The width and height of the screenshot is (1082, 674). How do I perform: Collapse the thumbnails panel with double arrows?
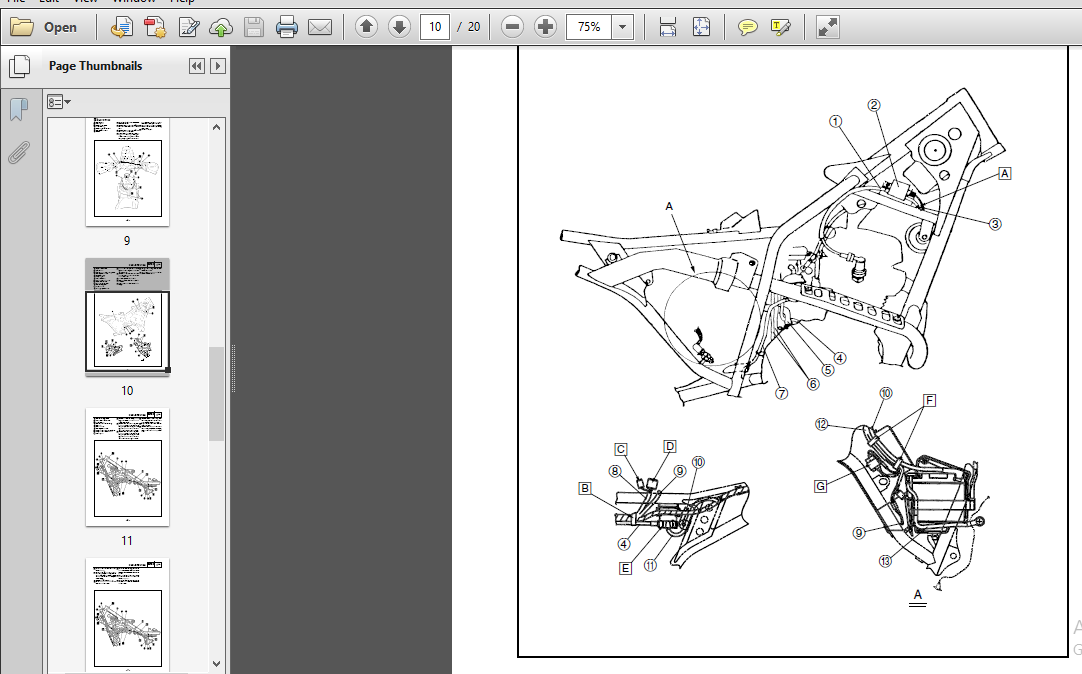pyautogui.click(x=197, y=66)
